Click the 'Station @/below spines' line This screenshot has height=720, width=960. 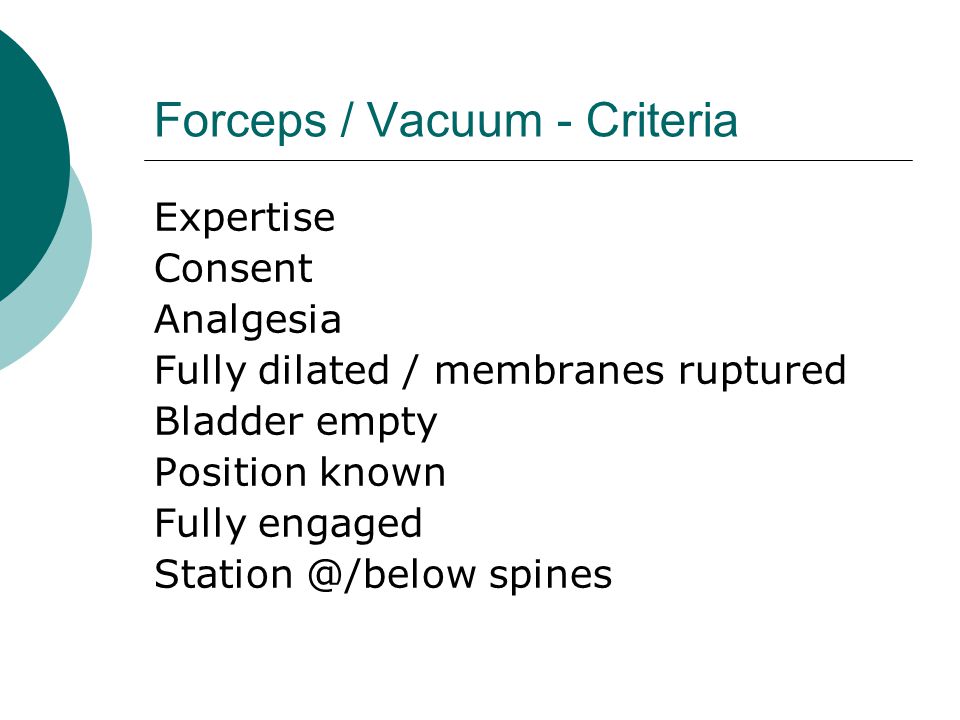(383, 576)
